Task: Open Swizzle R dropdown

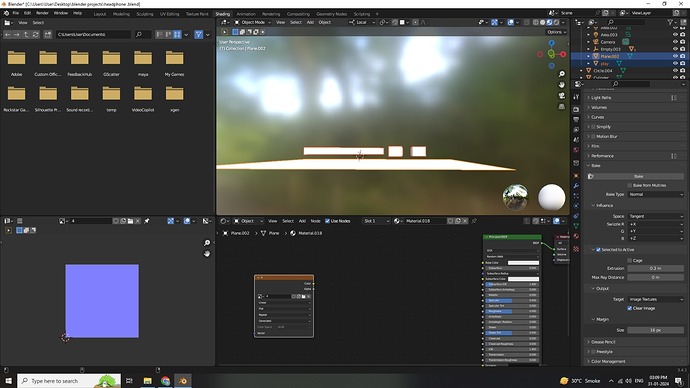Action: (x=656, y=224)
